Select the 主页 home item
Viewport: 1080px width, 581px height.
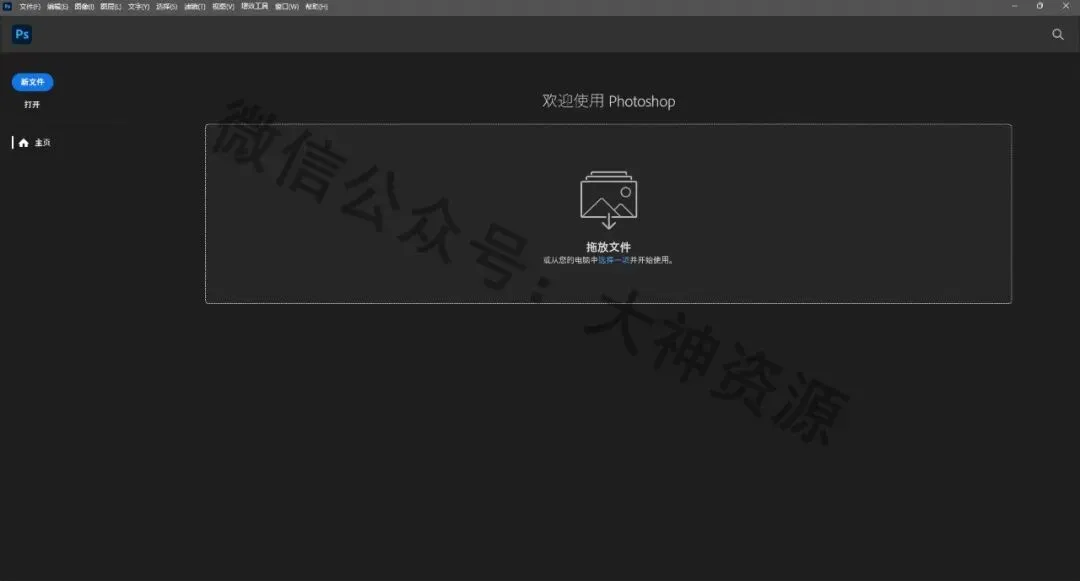(34, 142)
